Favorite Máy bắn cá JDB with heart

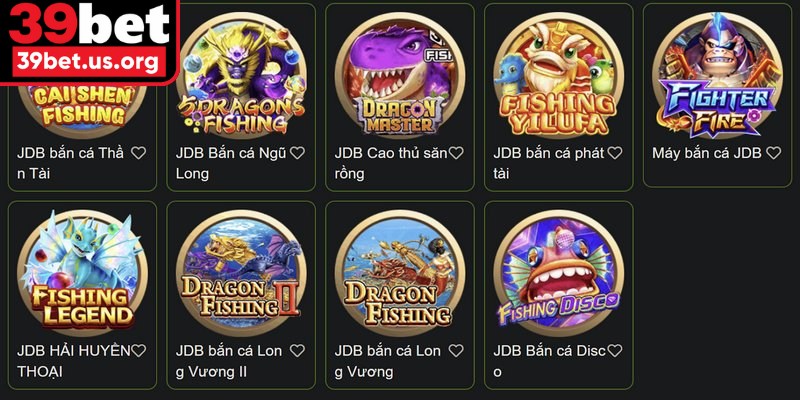pos(773,153)
